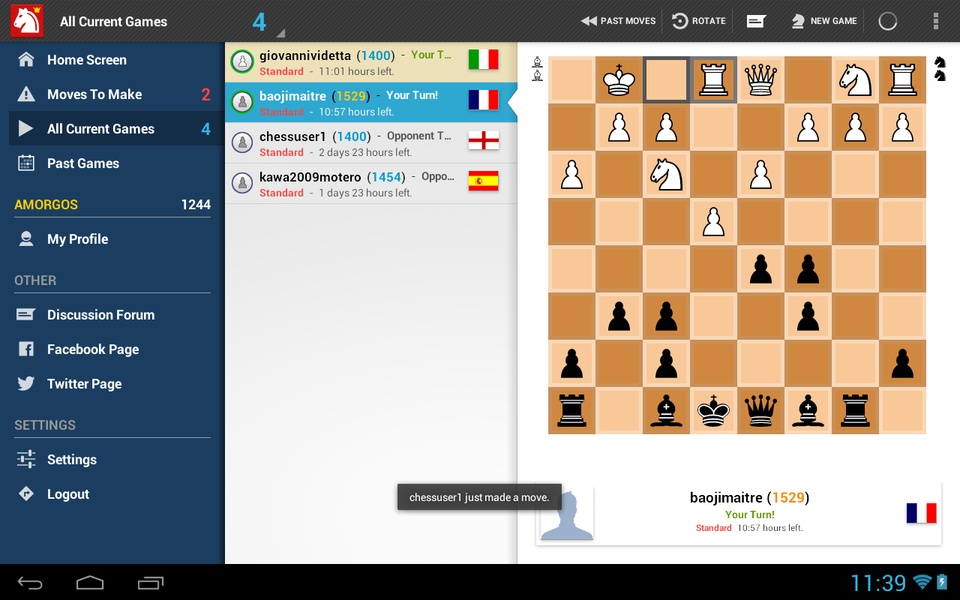Show Past Moves
This screenshot has width=960, height=600.
coord(618,21)
